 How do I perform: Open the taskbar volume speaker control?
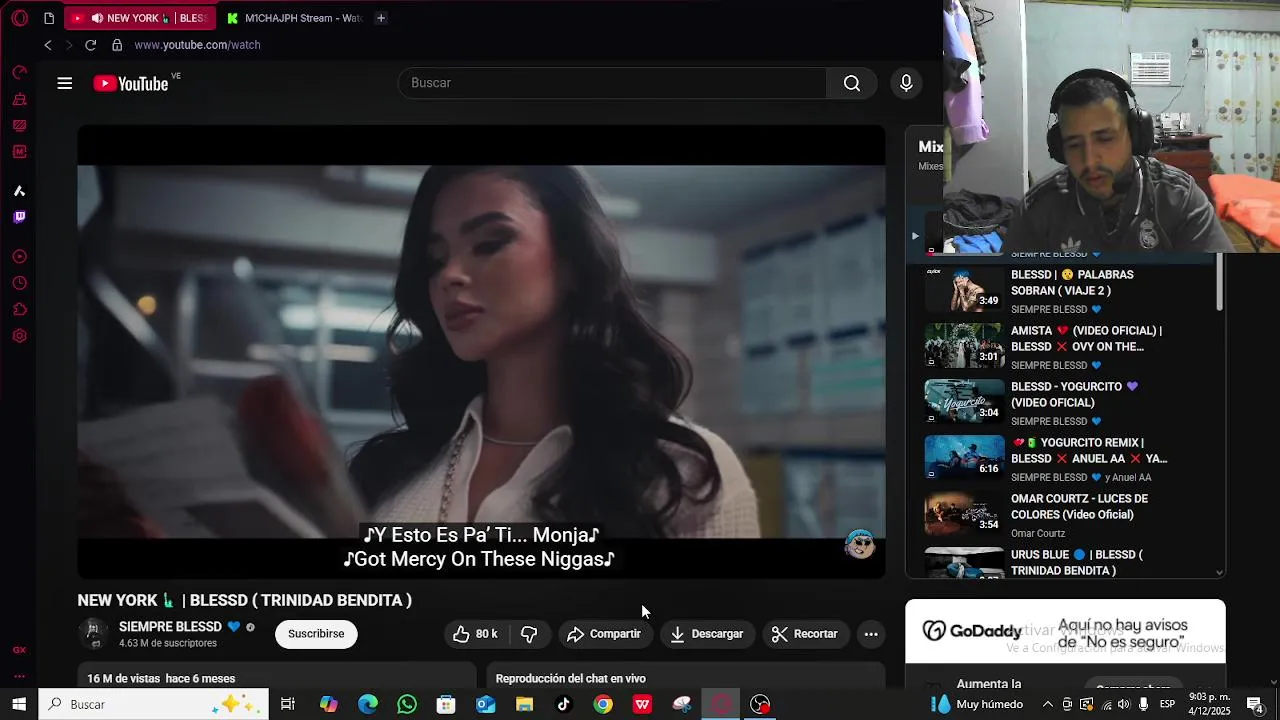tap(1124, 704)
